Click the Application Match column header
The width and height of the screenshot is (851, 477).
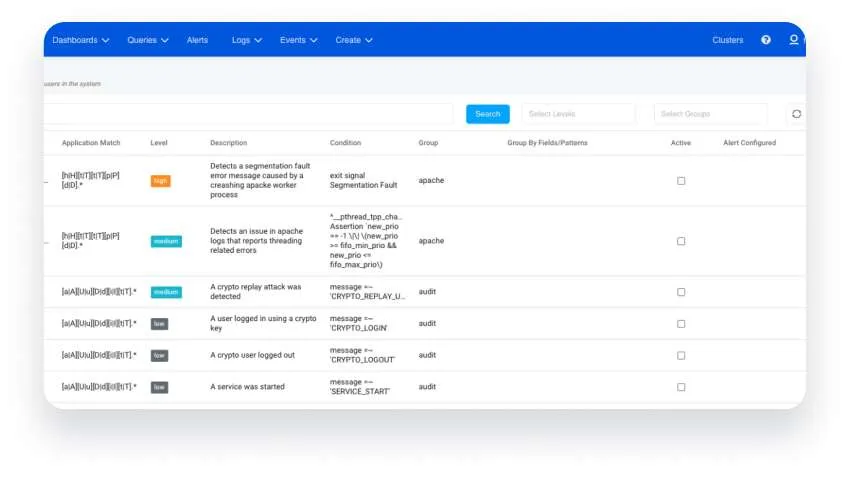[91, 143]
